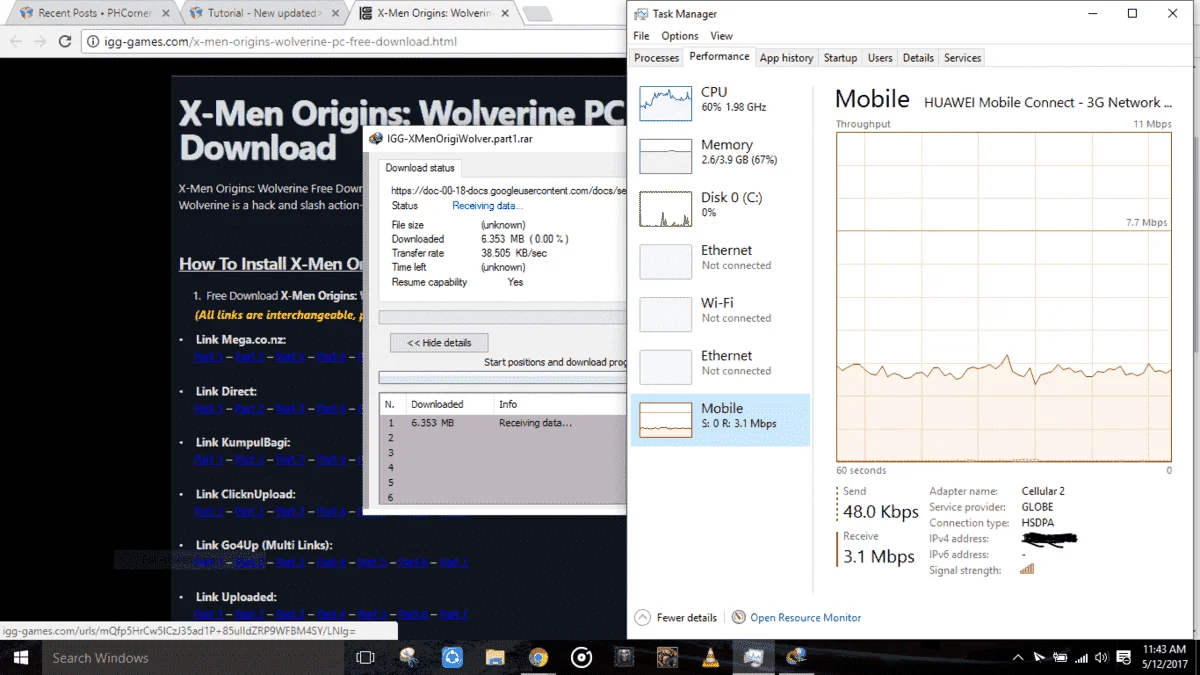Switch to the Startup tab
Viewport: 1200px width, 675px height.
tap(840, 58)
